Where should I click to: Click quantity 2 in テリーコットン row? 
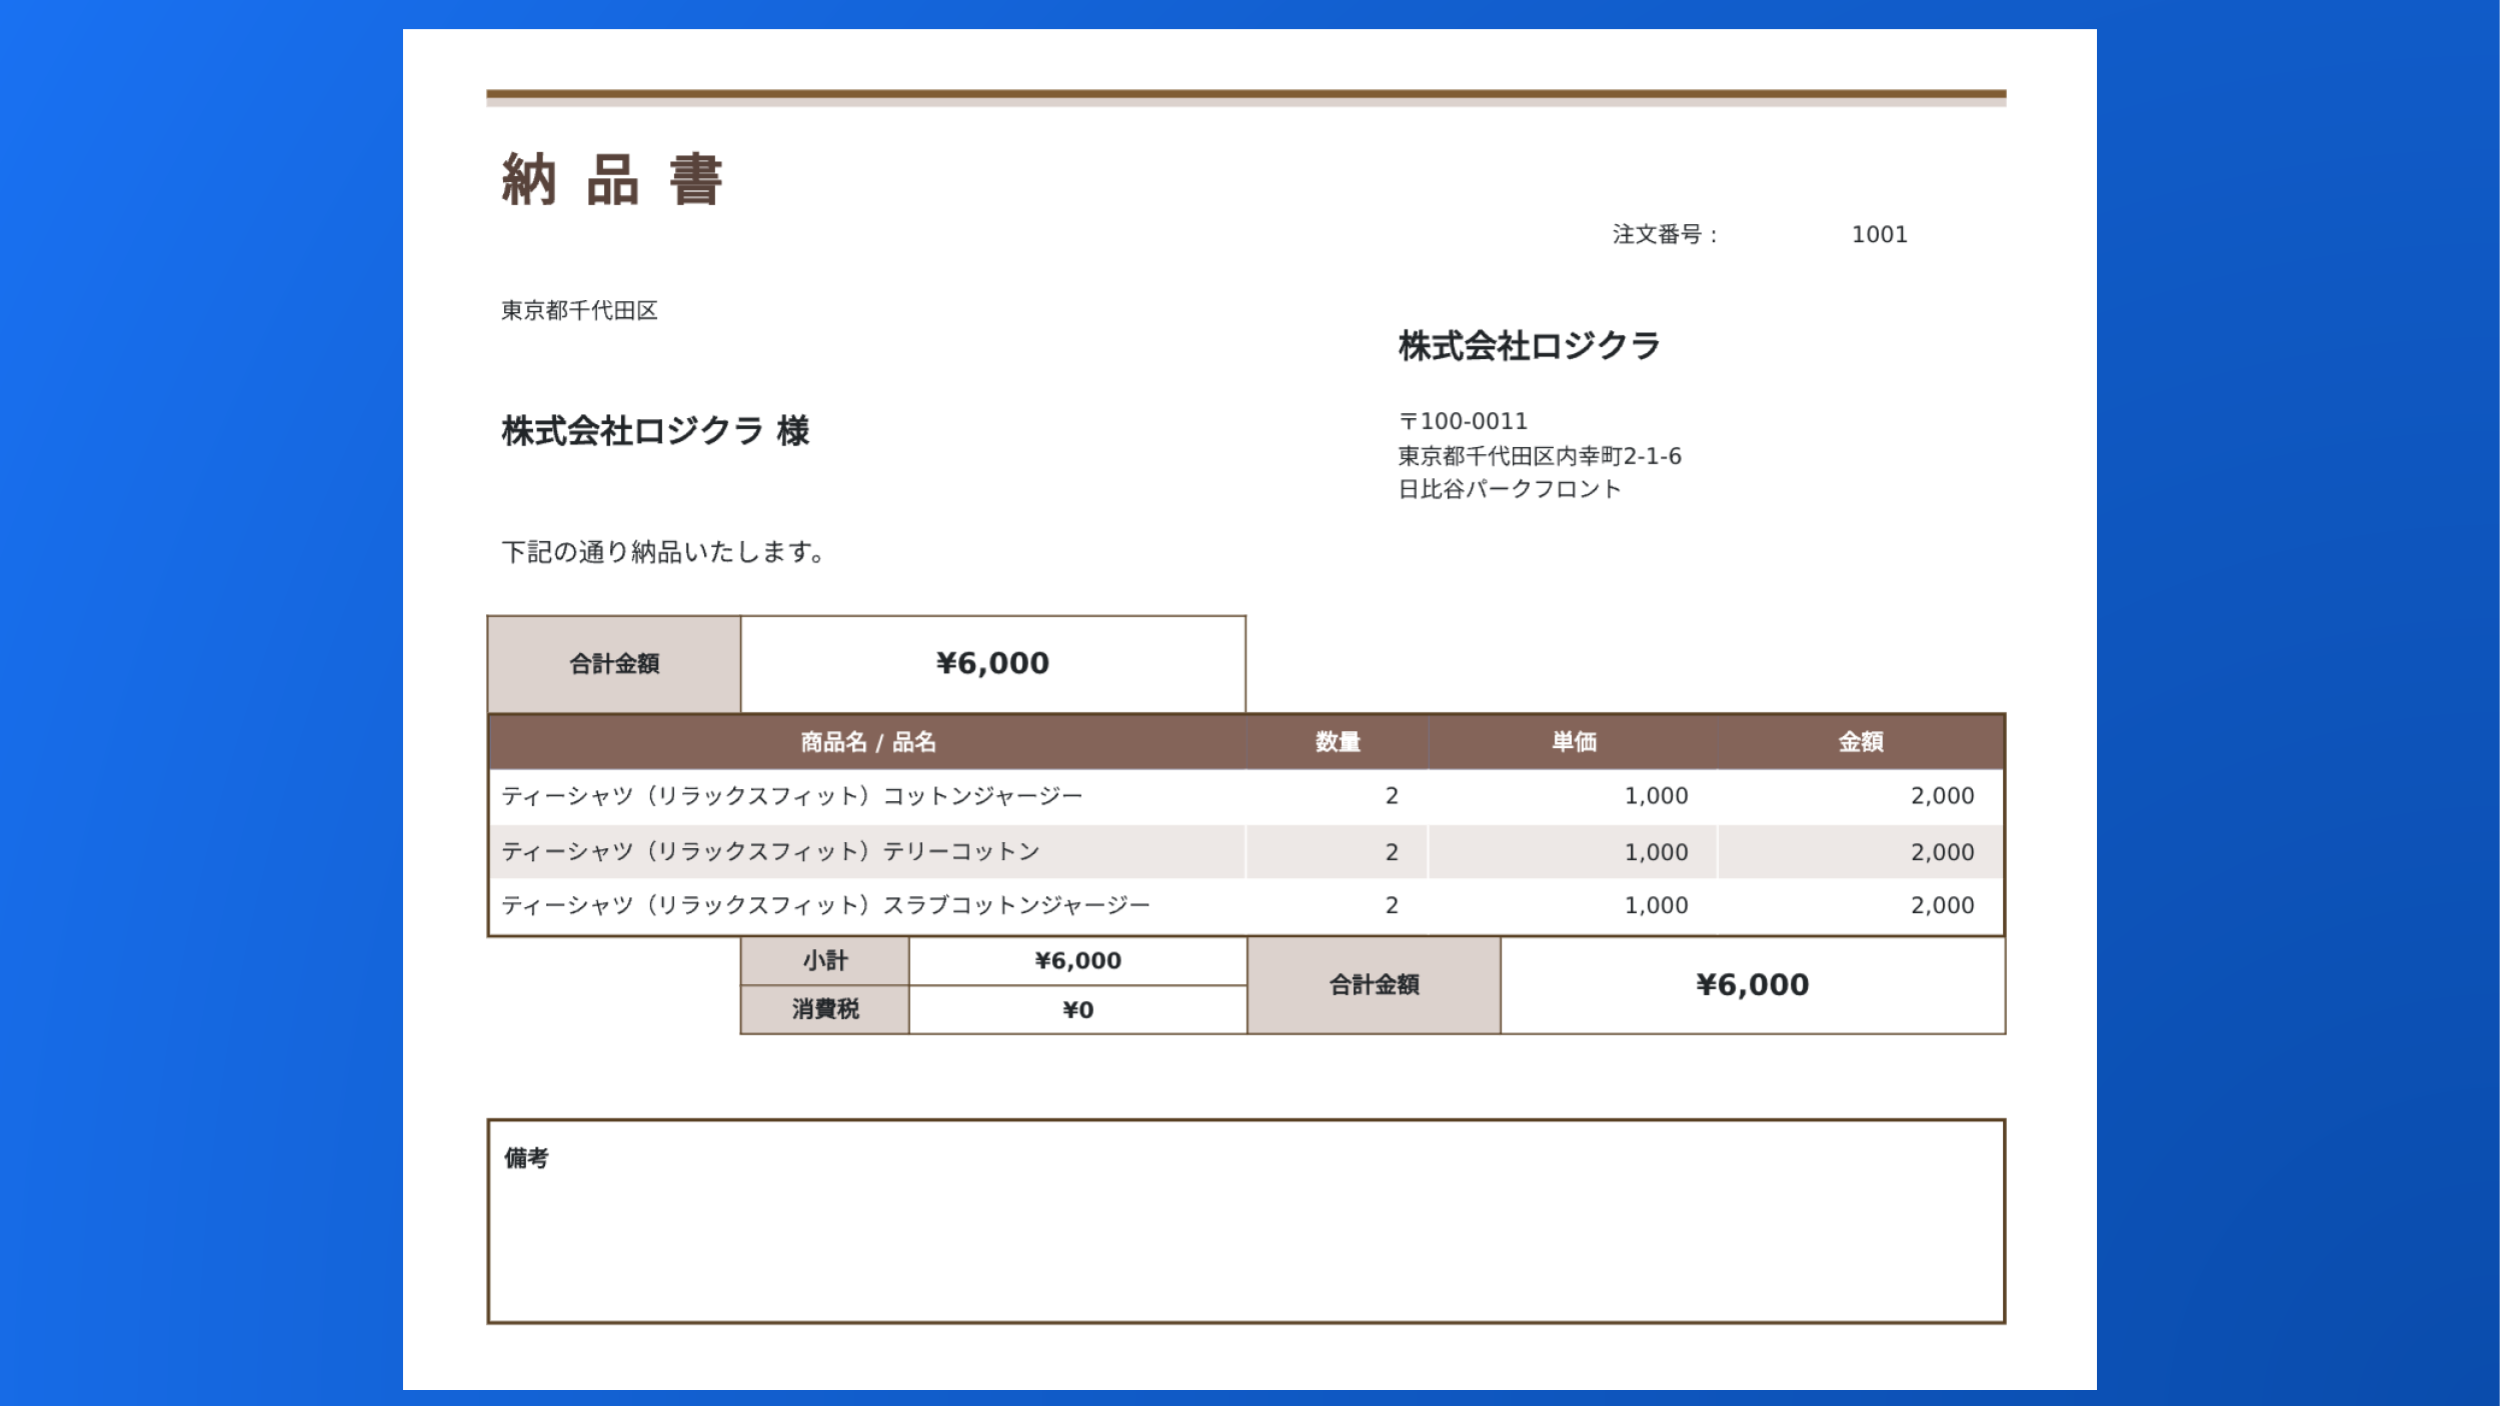[1391, 852]
